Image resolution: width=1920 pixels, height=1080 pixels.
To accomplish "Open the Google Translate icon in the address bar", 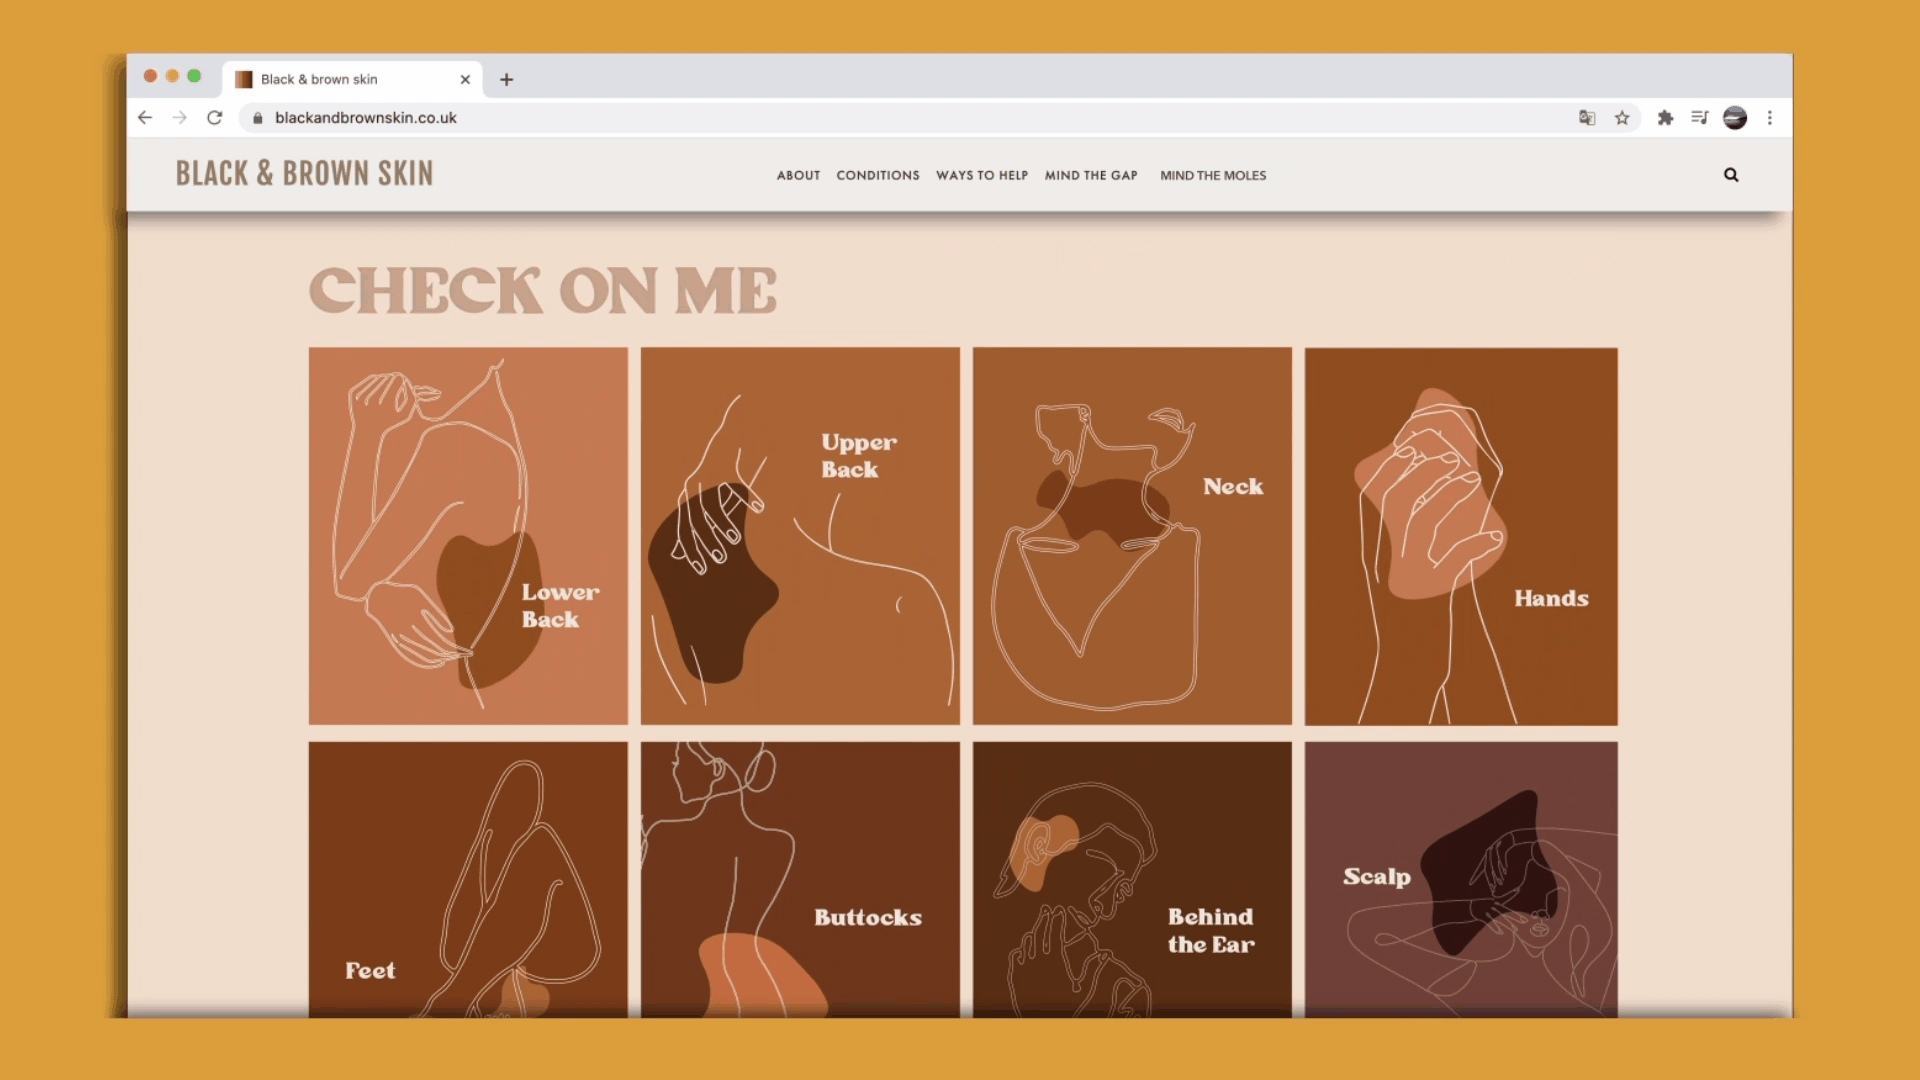I will [x=1586, y=117].
